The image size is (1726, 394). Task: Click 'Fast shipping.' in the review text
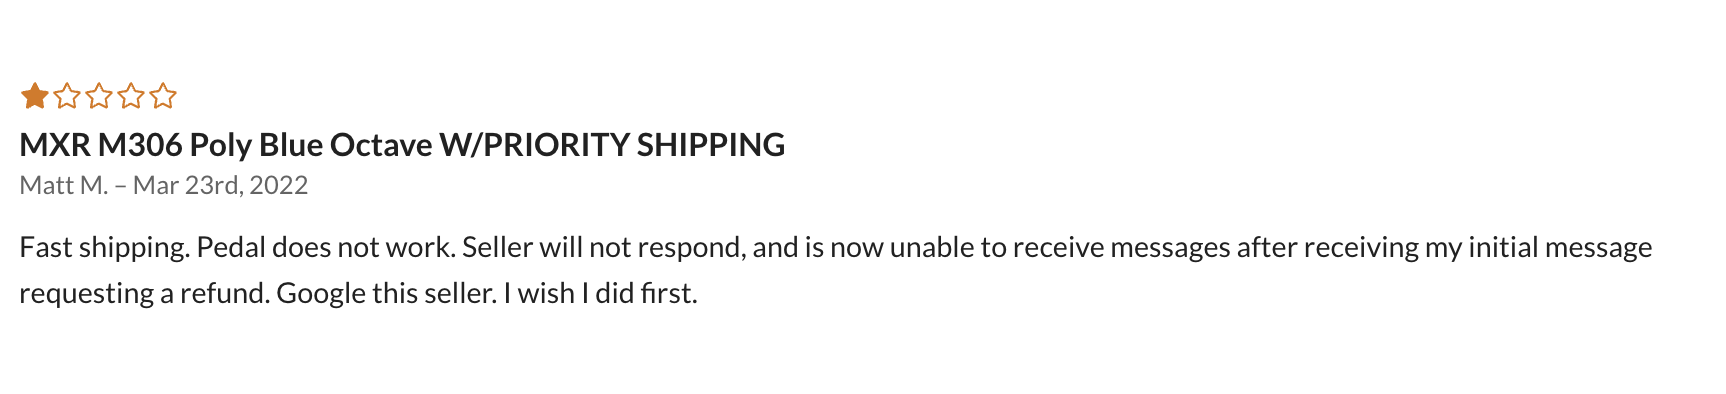point(104,247)
